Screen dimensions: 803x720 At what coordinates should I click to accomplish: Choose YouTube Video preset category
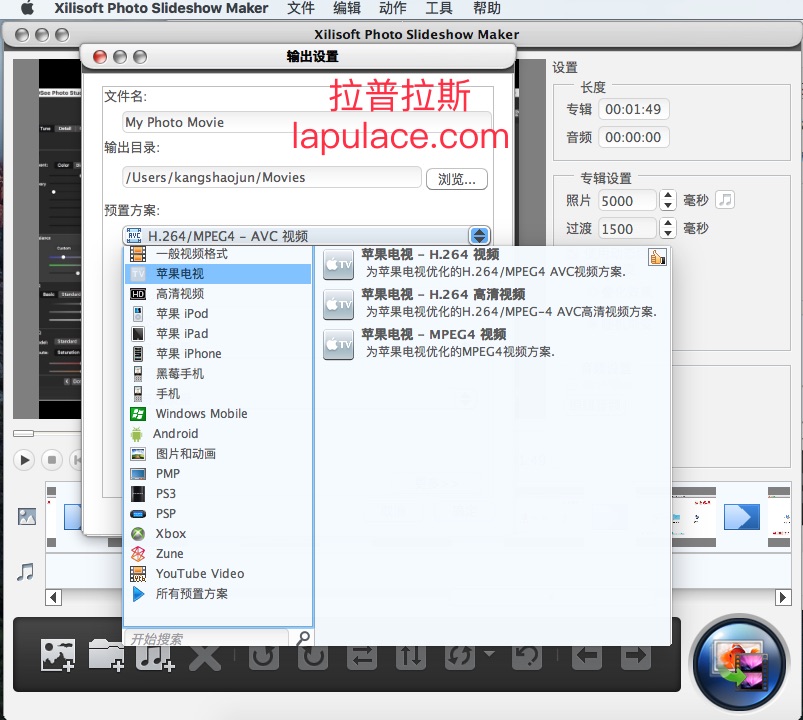click(199, 574)
